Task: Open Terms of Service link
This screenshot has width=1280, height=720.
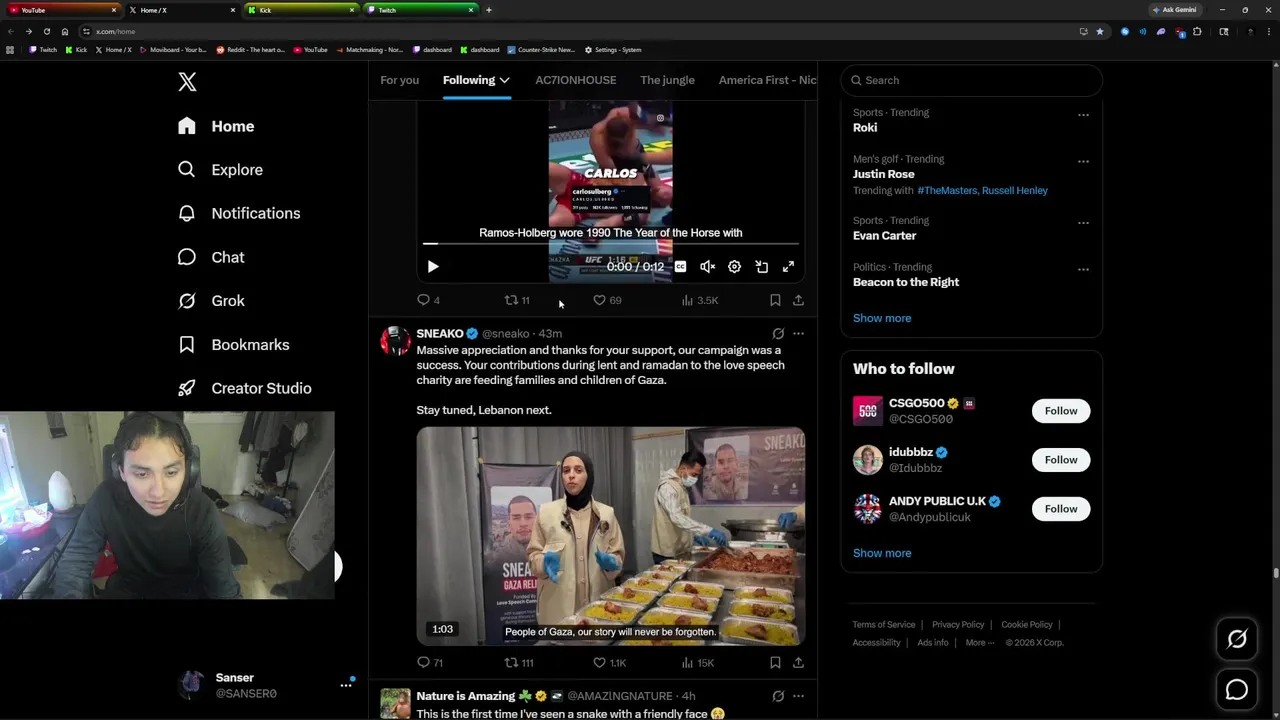Action: click(884, 625)
